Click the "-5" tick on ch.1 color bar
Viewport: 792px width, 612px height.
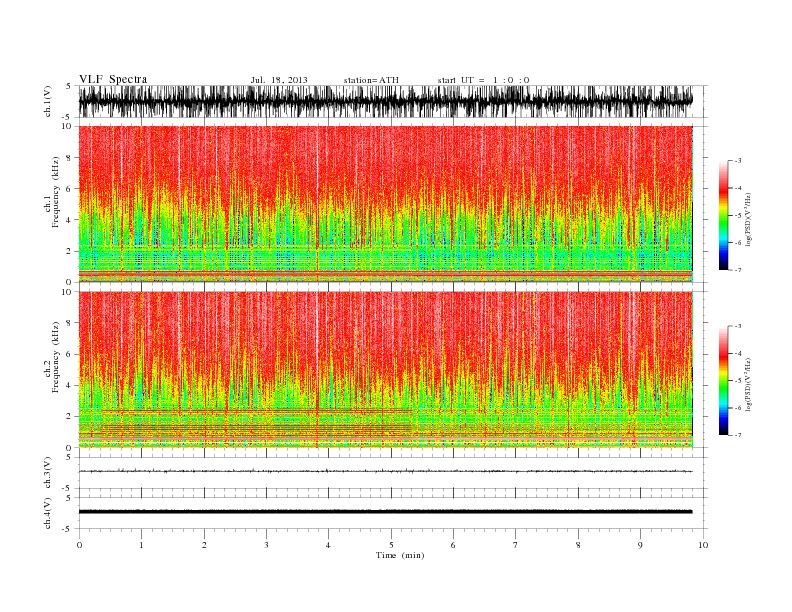(738, 216)
